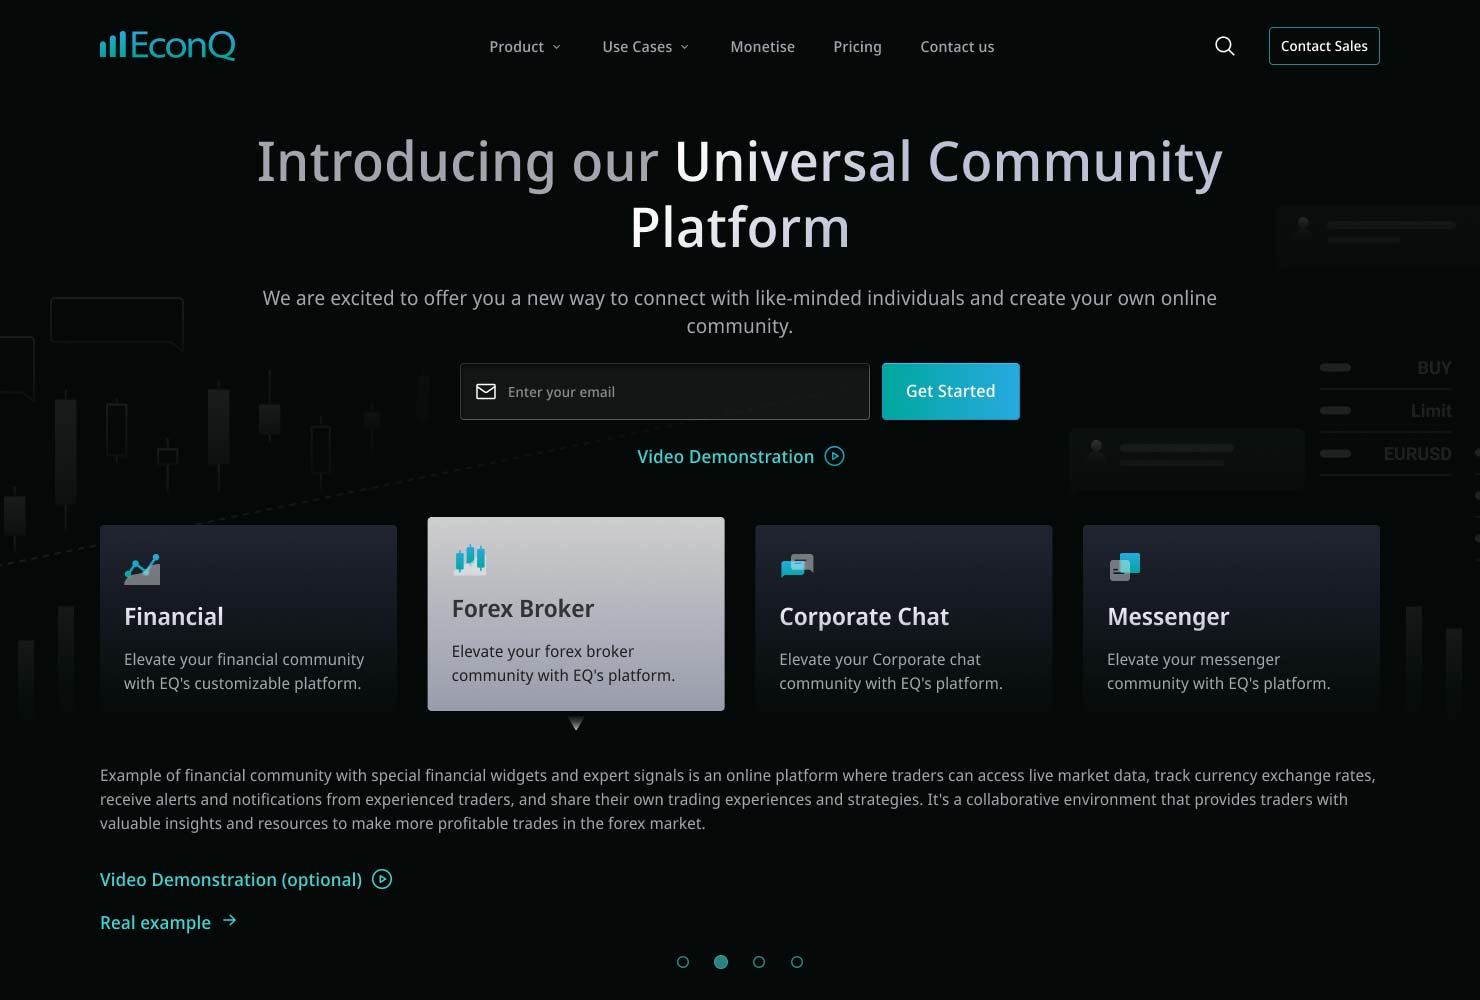Select the fourth carousel dot

[797, 962]
